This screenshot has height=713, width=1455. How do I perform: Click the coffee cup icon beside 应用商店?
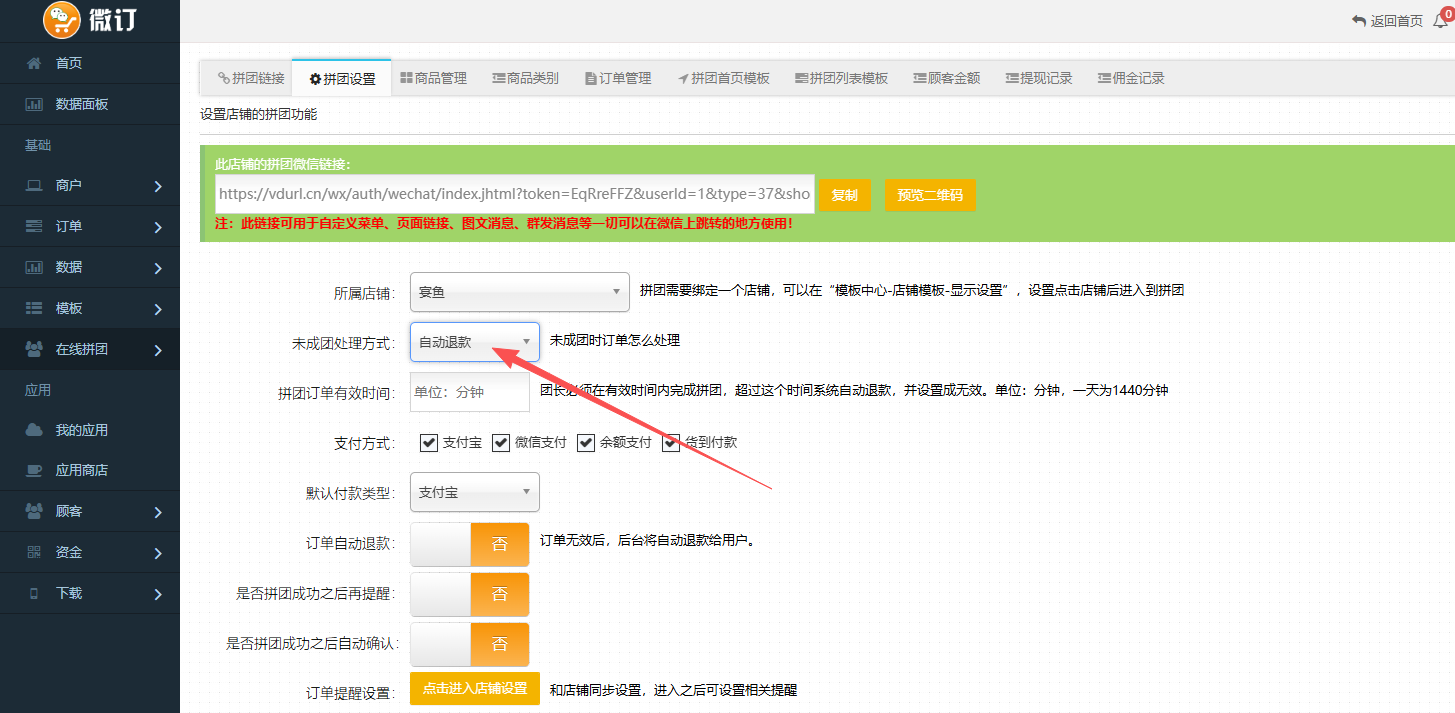pos(34,470)
